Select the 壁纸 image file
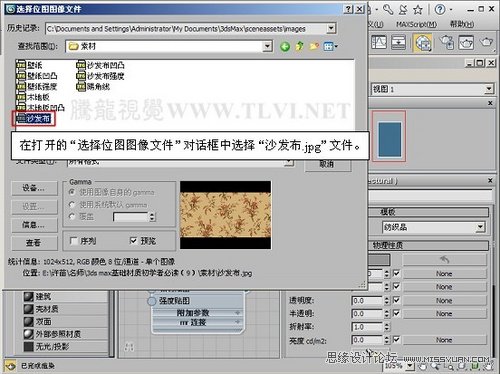The height and width of the screenshot is (374, 500). click(29, 65)
